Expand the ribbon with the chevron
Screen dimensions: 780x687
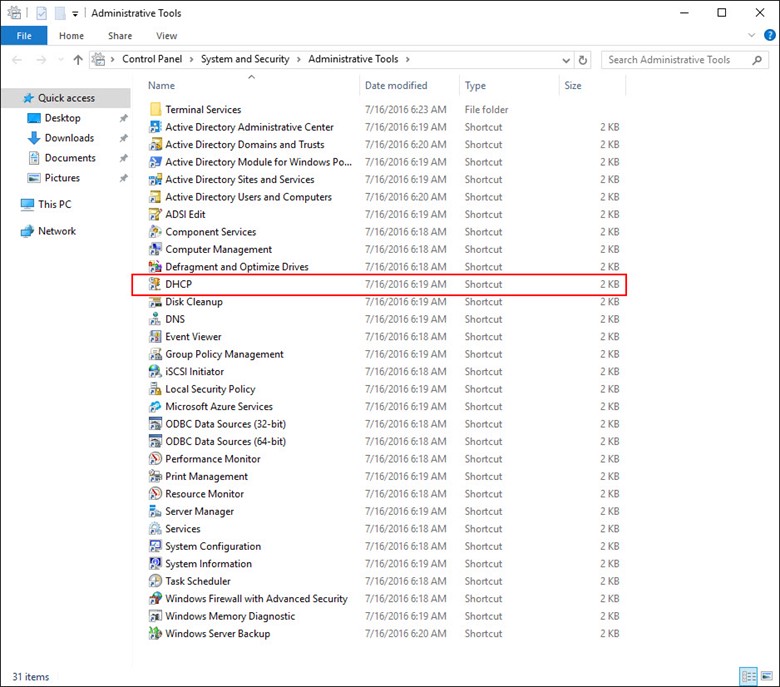[751, 35]
